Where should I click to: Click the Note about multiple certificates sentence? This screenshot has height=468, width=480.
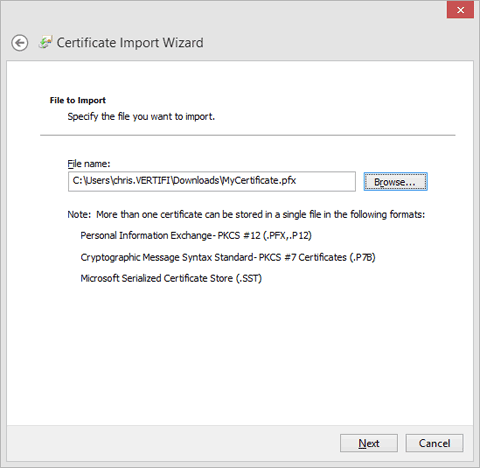(x=246, y=214)
